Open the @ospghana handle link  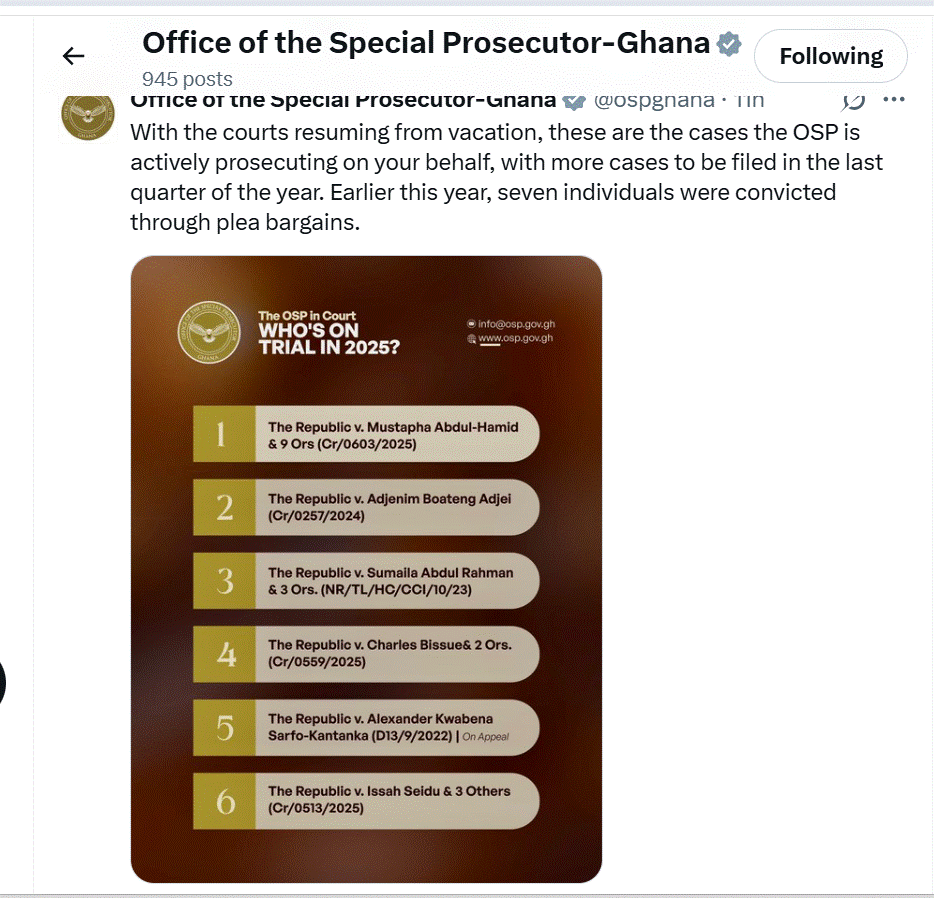click(654, 101)
